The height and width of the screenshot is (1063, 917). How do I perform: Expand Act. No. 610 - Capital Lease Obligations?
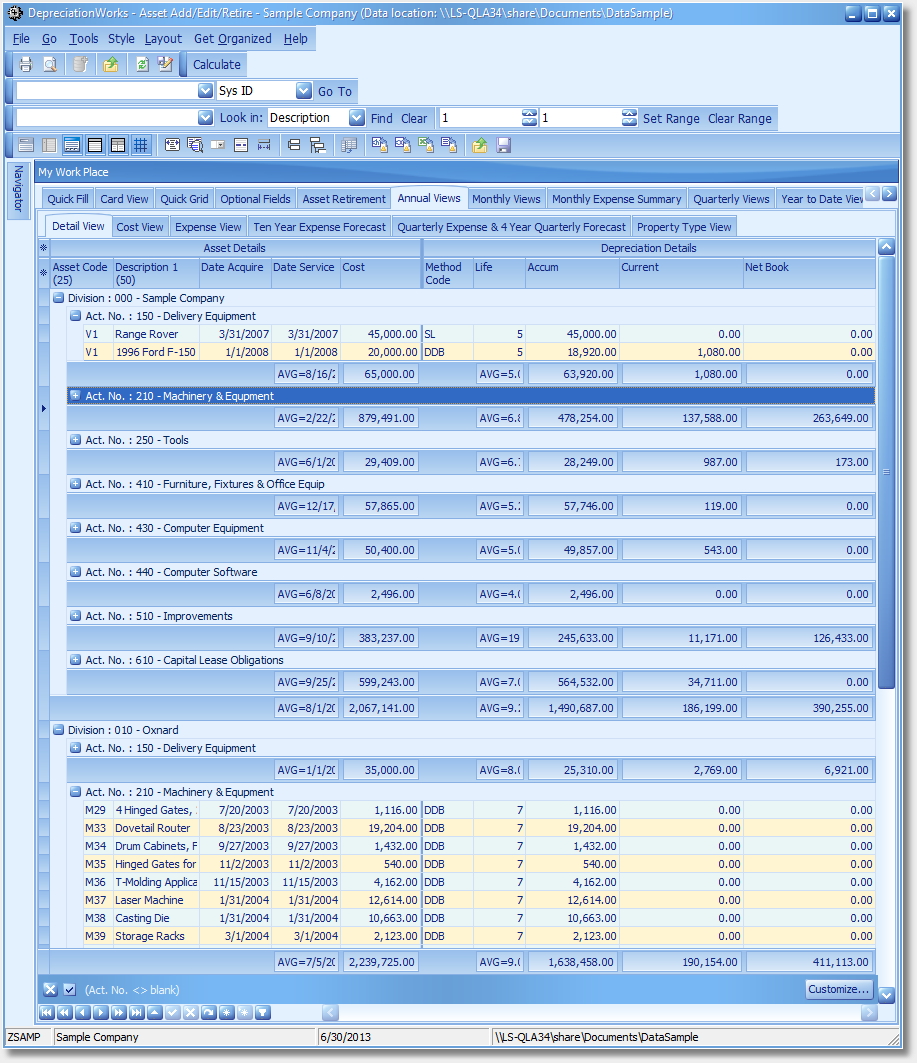tap(75, 660)
